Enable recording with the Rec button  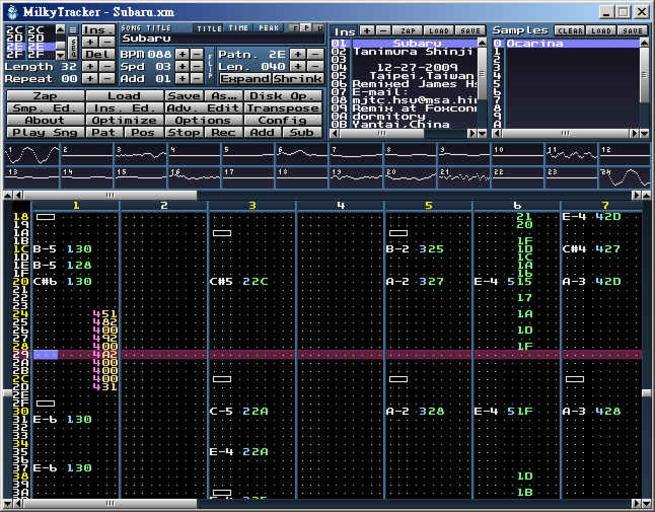tap(223, 132)
